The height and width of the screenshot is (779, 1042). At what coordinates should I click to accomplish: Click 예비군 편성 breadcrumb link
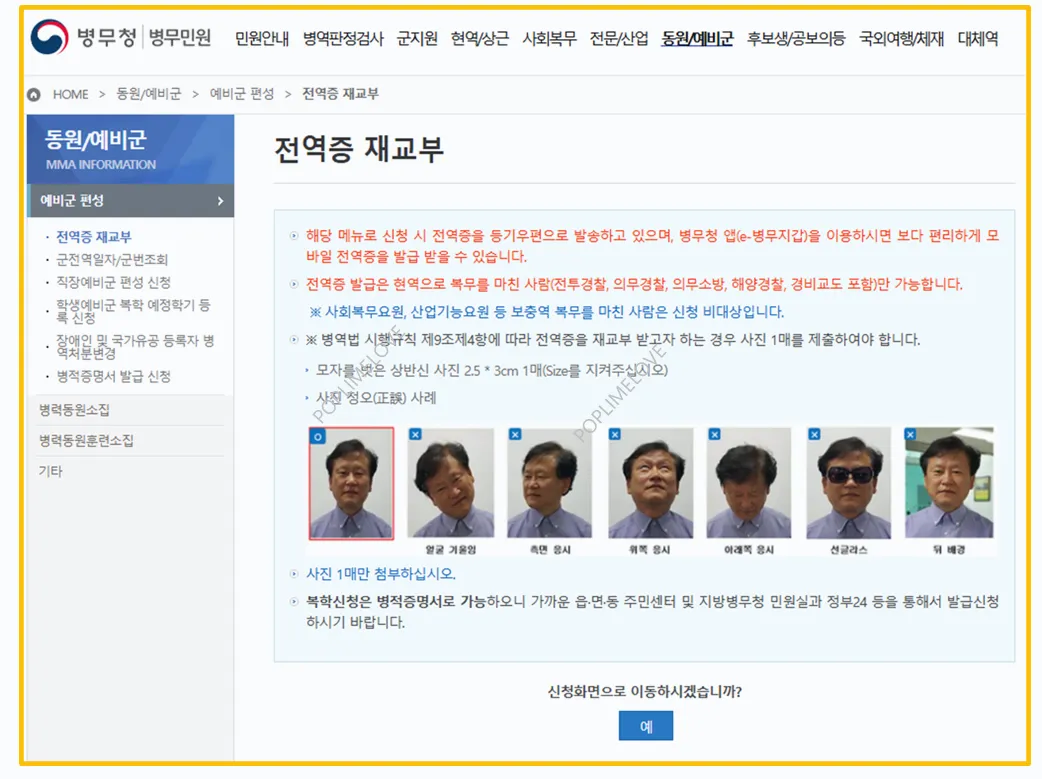point(242,94)
